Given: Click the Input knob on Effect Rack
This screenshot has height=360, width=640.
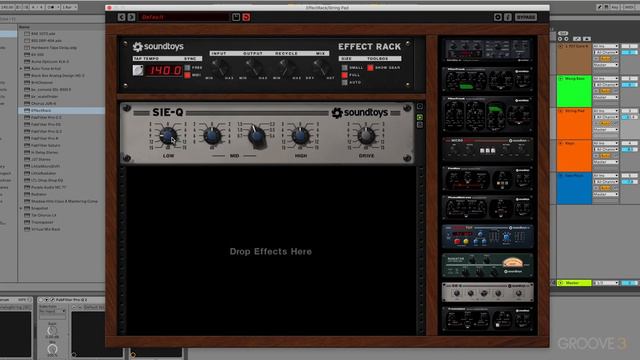Looking at the screenshot, I should [220, 67].
